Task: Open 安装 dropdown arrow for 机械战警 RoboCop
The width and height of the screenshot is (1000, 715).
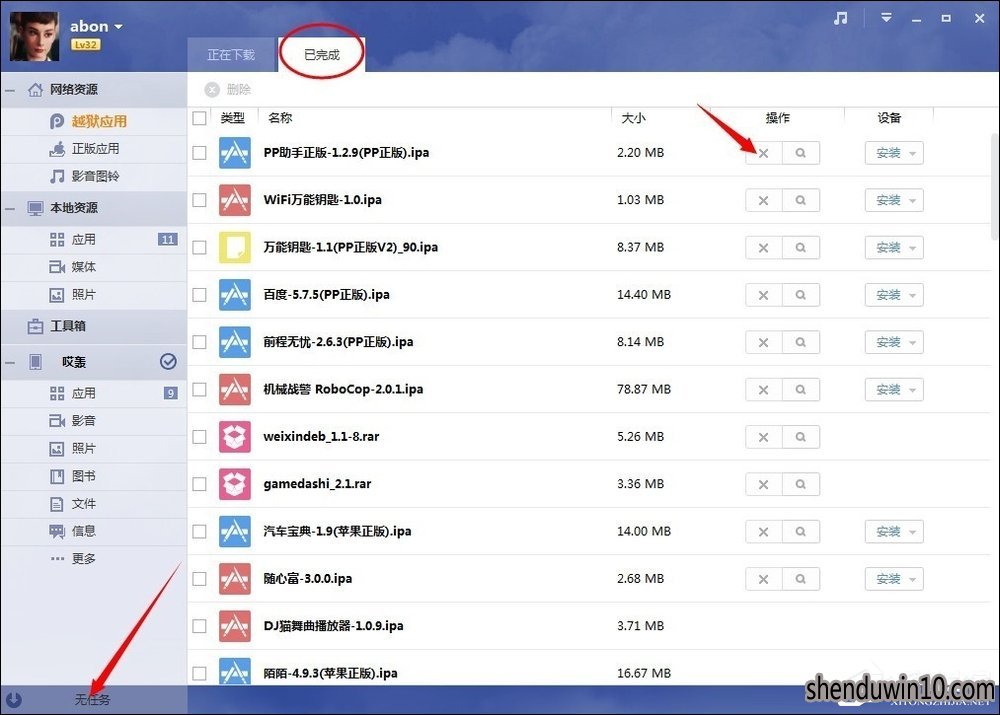Action: coord(913,390)
